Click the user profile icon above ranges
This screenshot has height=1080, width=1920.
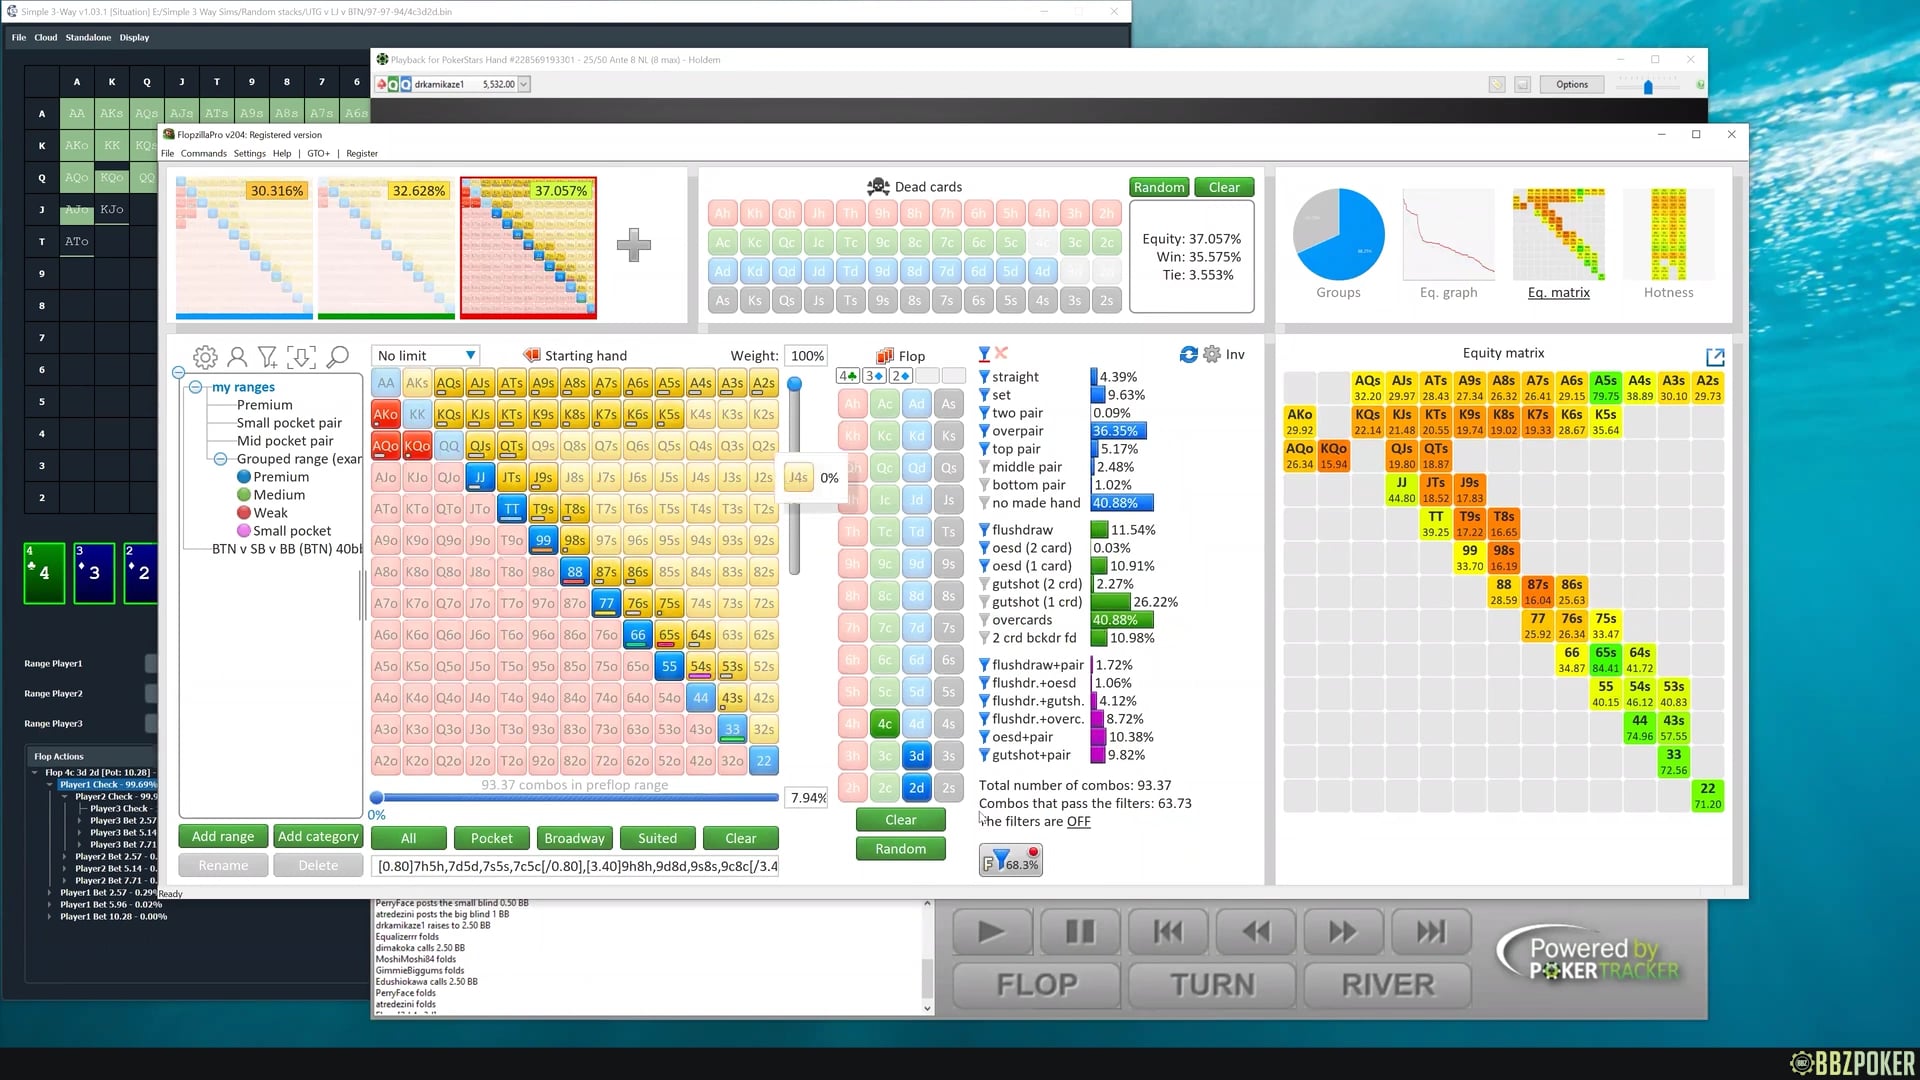pyautogui.click(x=237, y=356)
